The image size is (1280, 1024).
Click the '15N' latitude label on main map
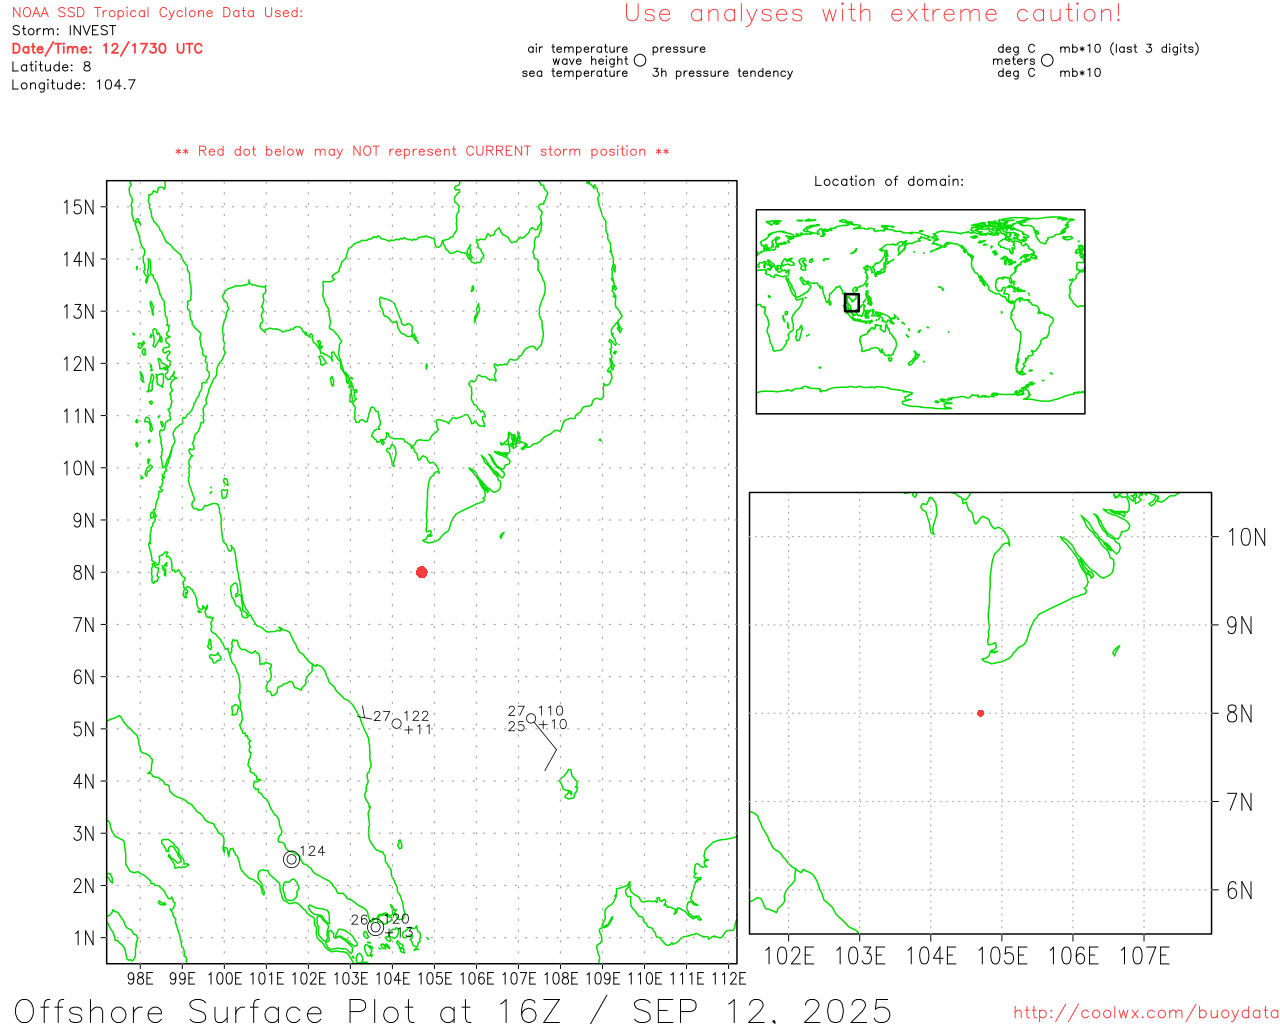click(79, 207)
